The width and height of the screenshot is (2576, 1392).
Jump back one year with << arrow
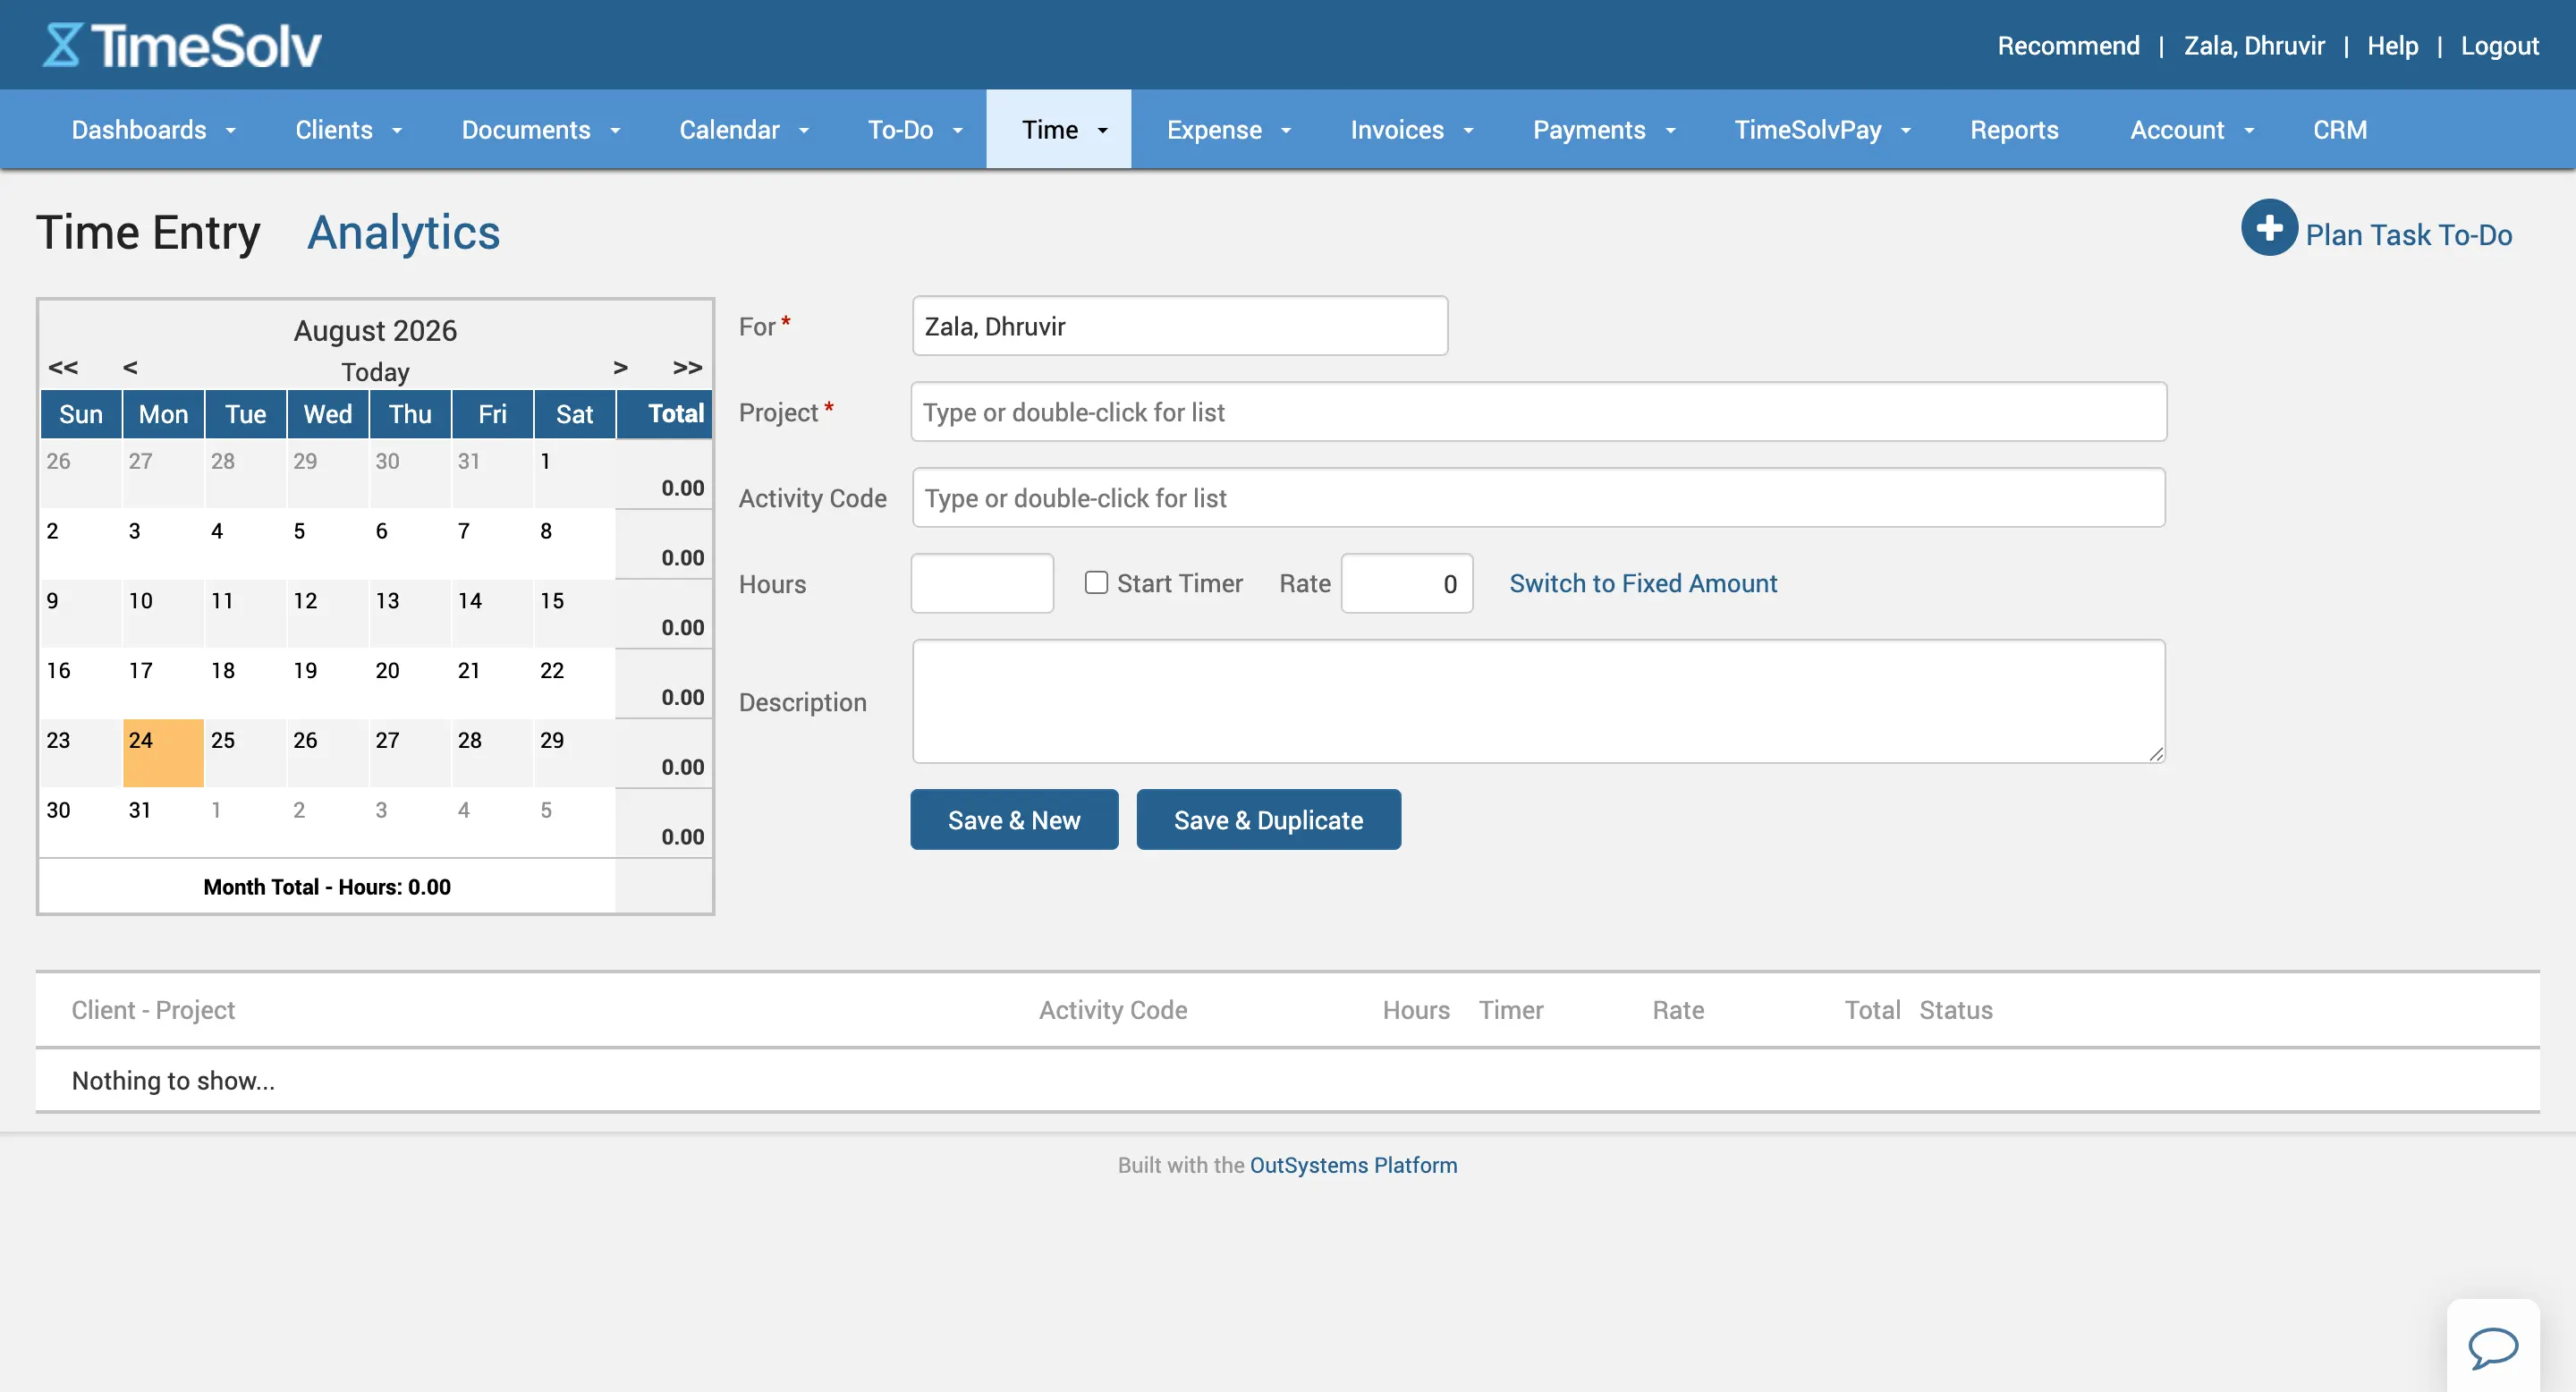(x=63, y=367)
